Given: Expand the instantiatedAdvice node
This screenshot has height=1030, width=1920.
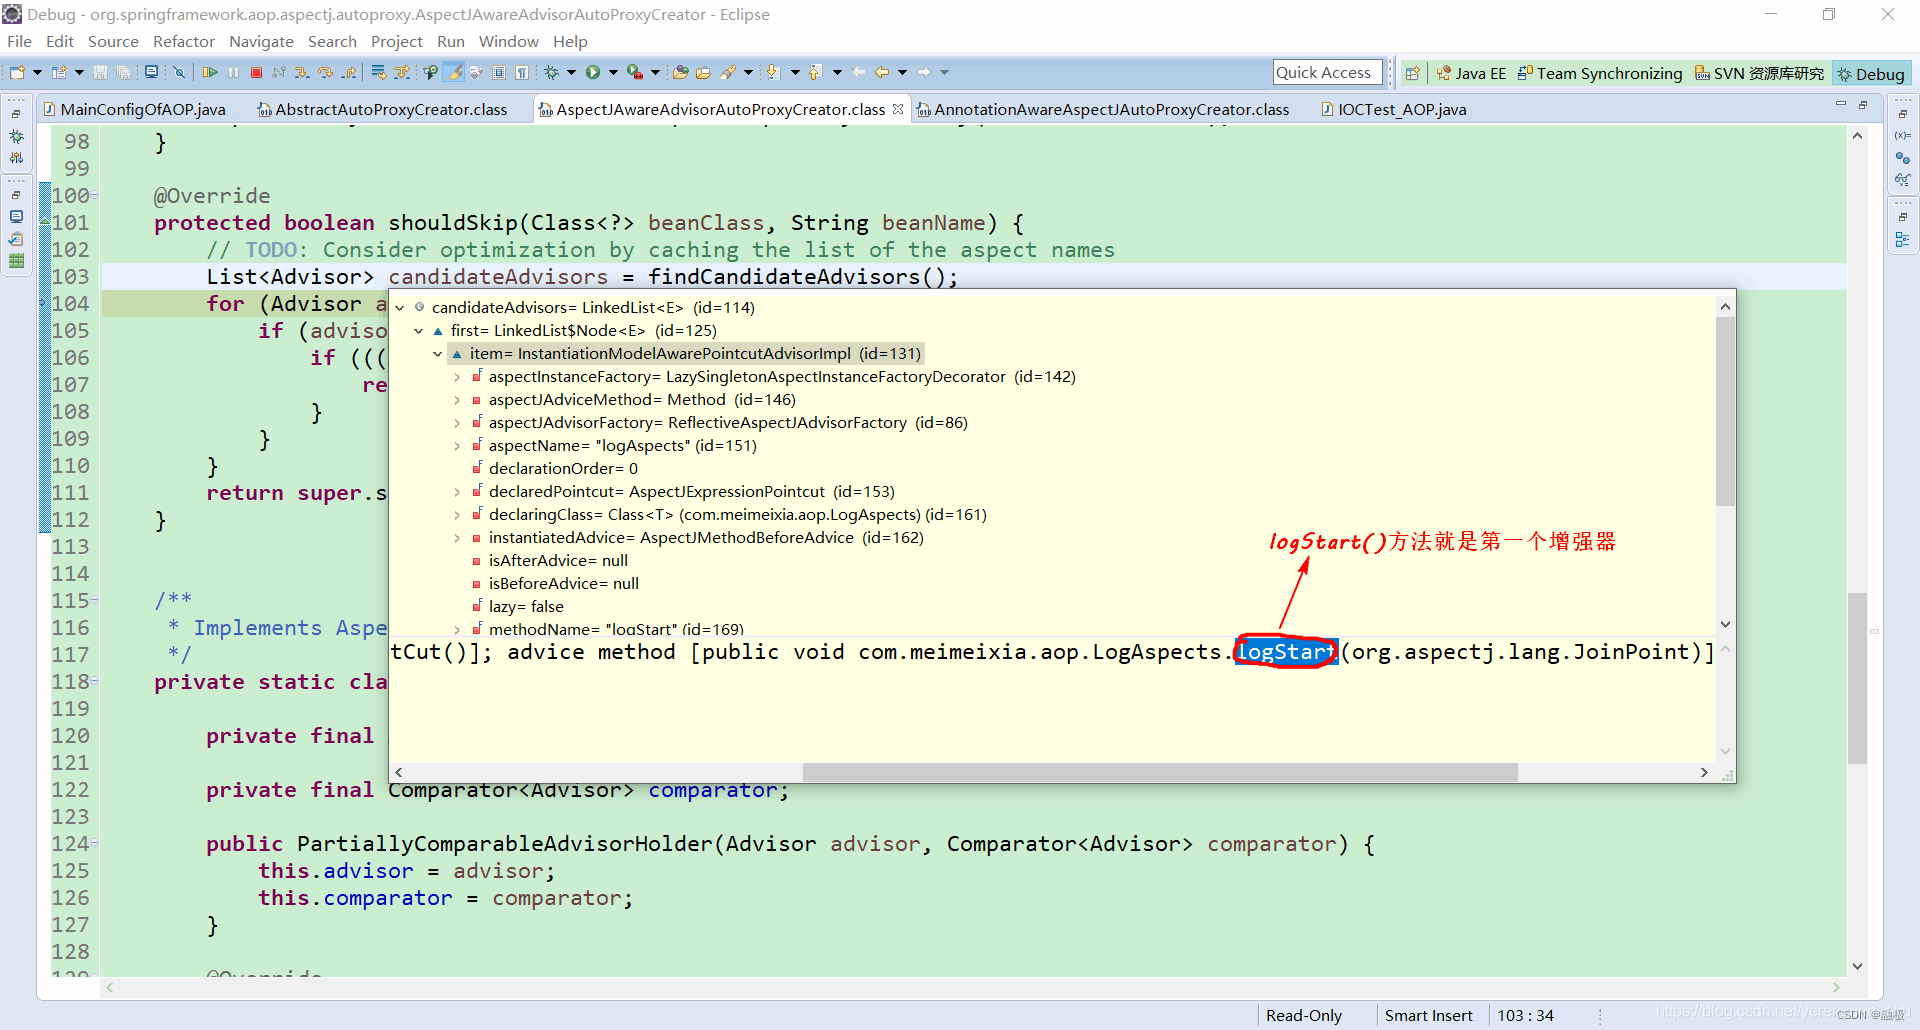Looking at the screenshot, I should [x=457, y=538].
